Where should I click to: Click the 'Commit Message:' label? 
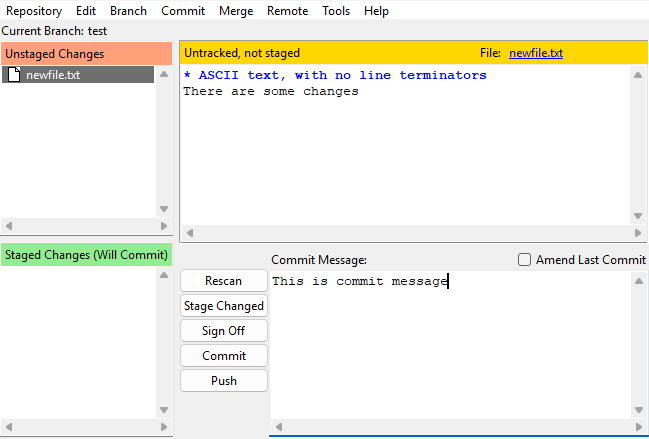click(319, 260)
